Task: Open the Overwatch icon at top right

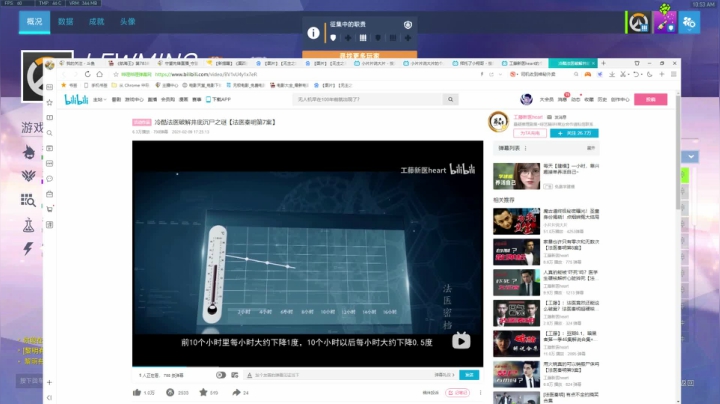Action: click(x=639, y=22)
